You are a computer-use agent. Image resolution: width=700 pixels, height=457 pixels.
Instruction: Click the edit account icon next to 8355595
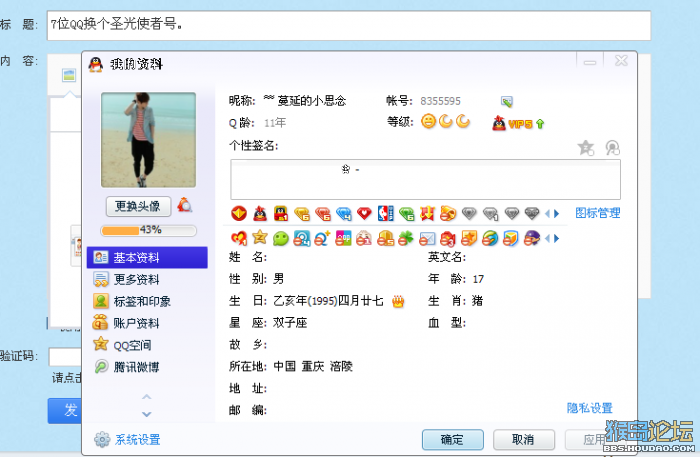[507, 102]
